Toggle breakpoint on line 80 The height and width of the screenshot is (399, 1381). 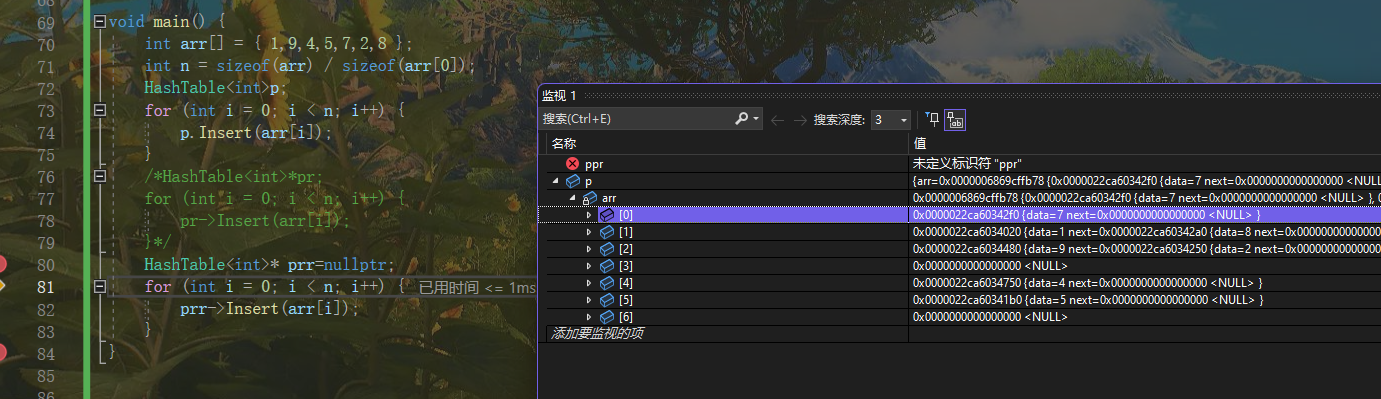click(x=3, y=264)
